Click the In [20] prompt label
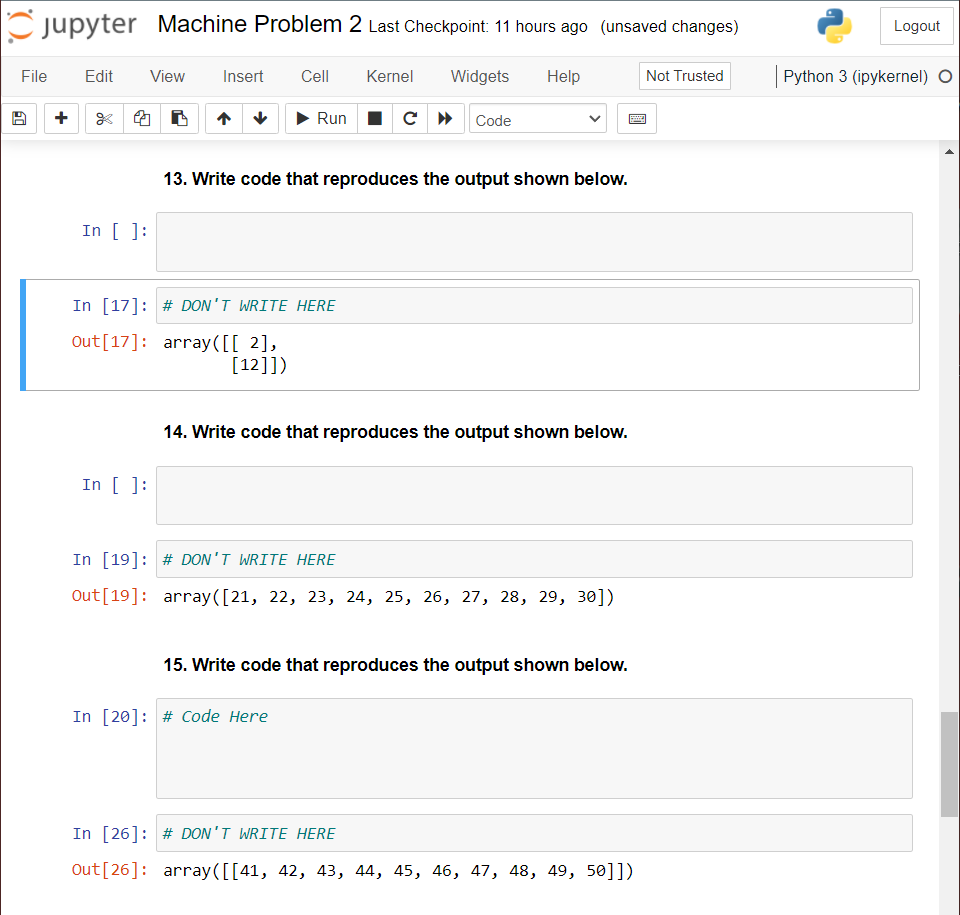 [110, 717]
